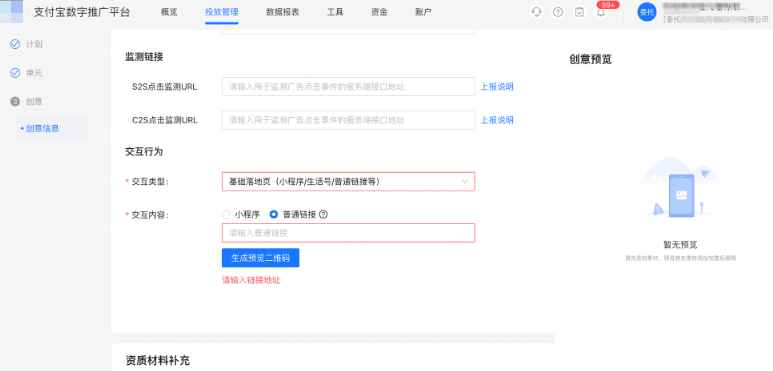Open 上报说明 link for S2S URL

(497, 87)
